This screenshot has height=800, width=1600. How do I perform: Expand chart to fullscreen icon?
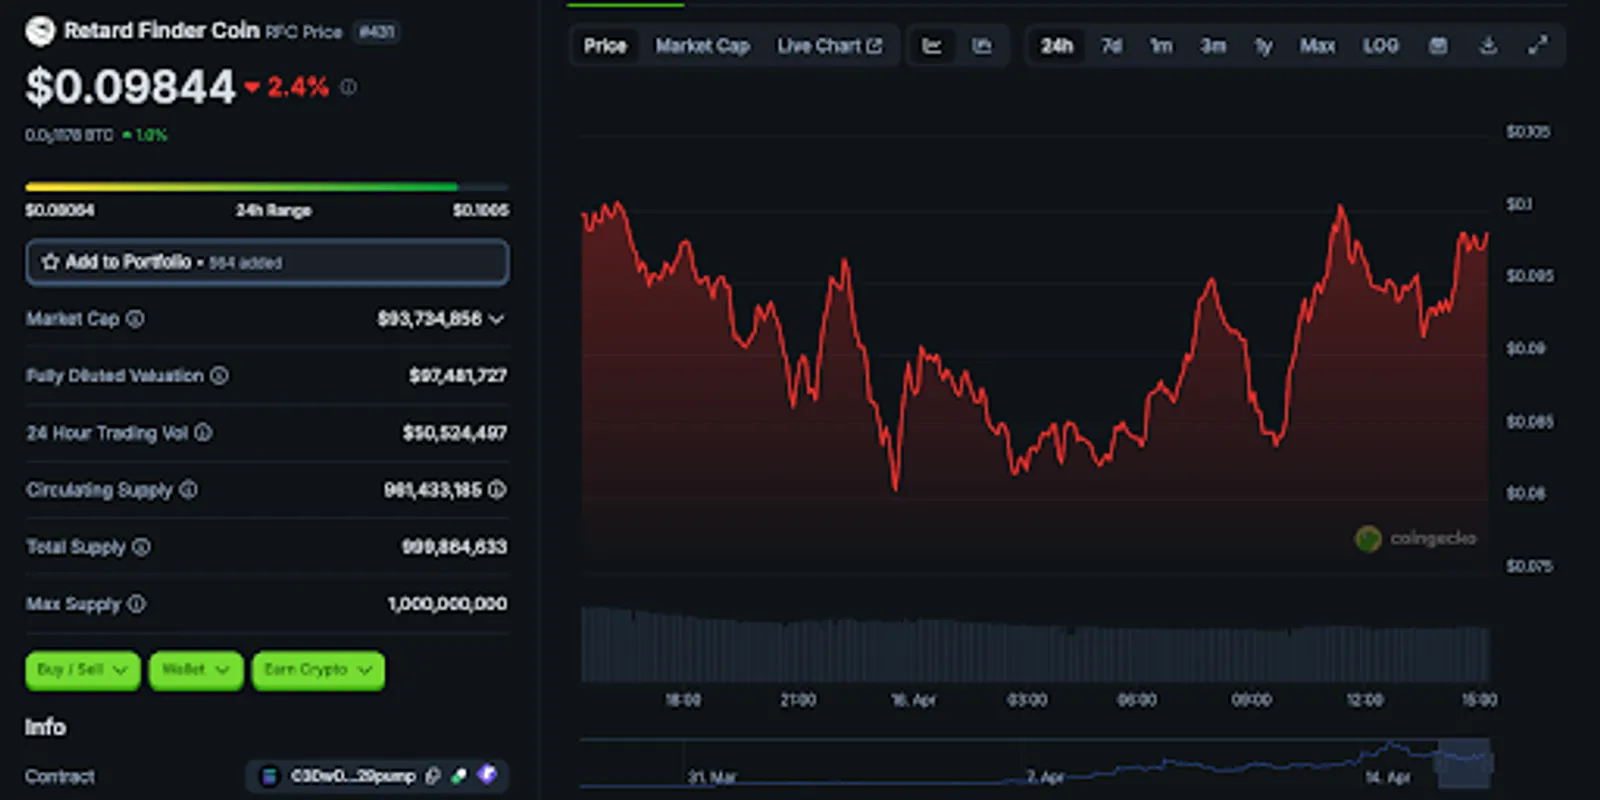(1538, 46)
